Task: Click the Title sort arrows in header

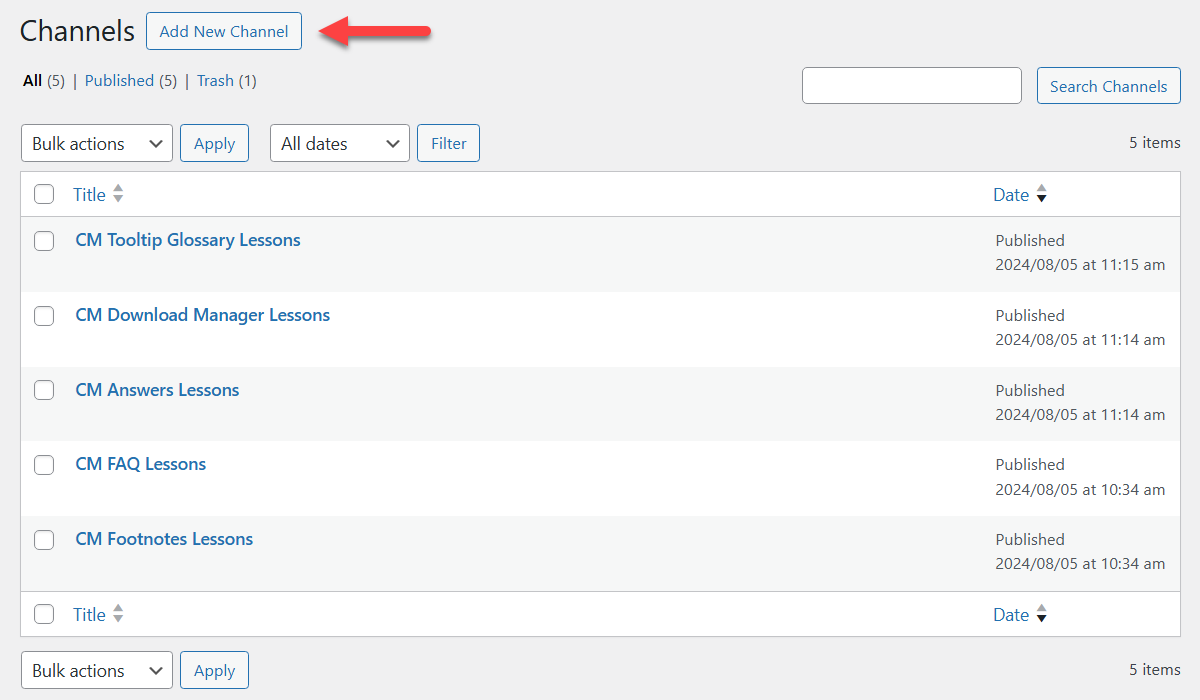Action: click(118, 194)
